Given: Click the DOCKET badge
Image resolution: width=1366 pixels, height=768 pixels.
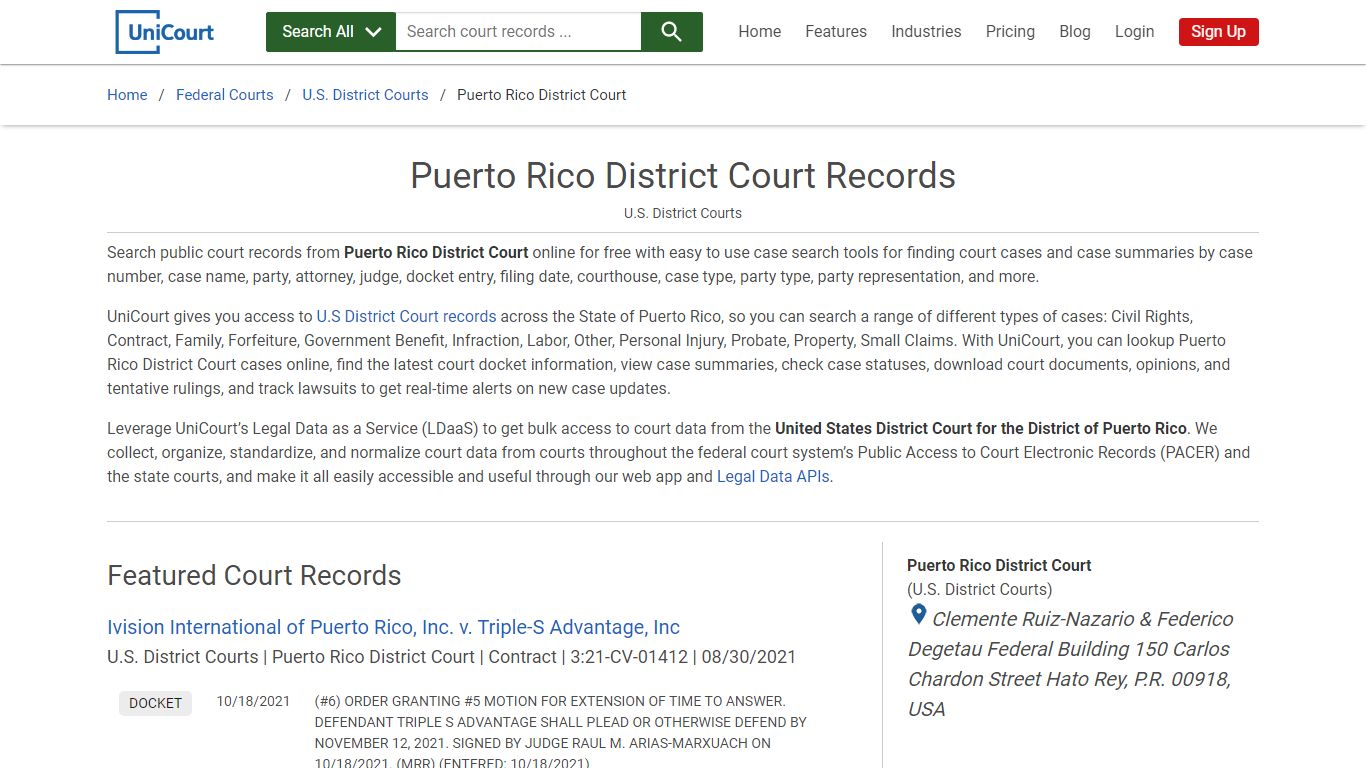Looking at the screenshot, I should [x=155, y=703].
